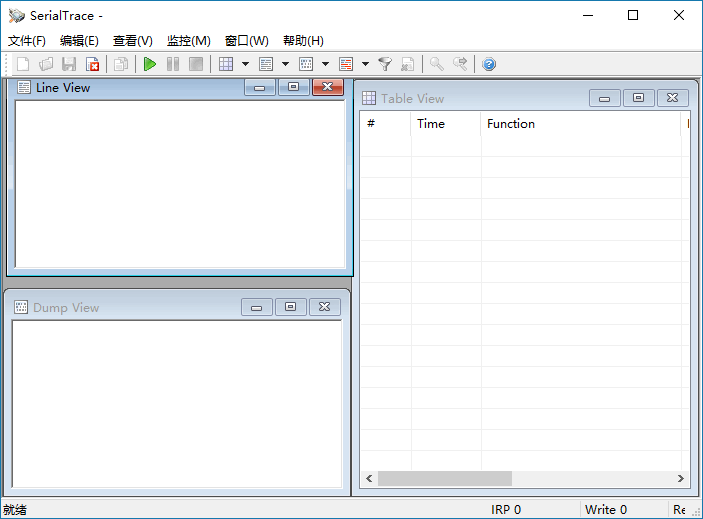Start monitoring with green play icon
The height and width of the screenshot is (519, 703).
click(x=150, y=64)
